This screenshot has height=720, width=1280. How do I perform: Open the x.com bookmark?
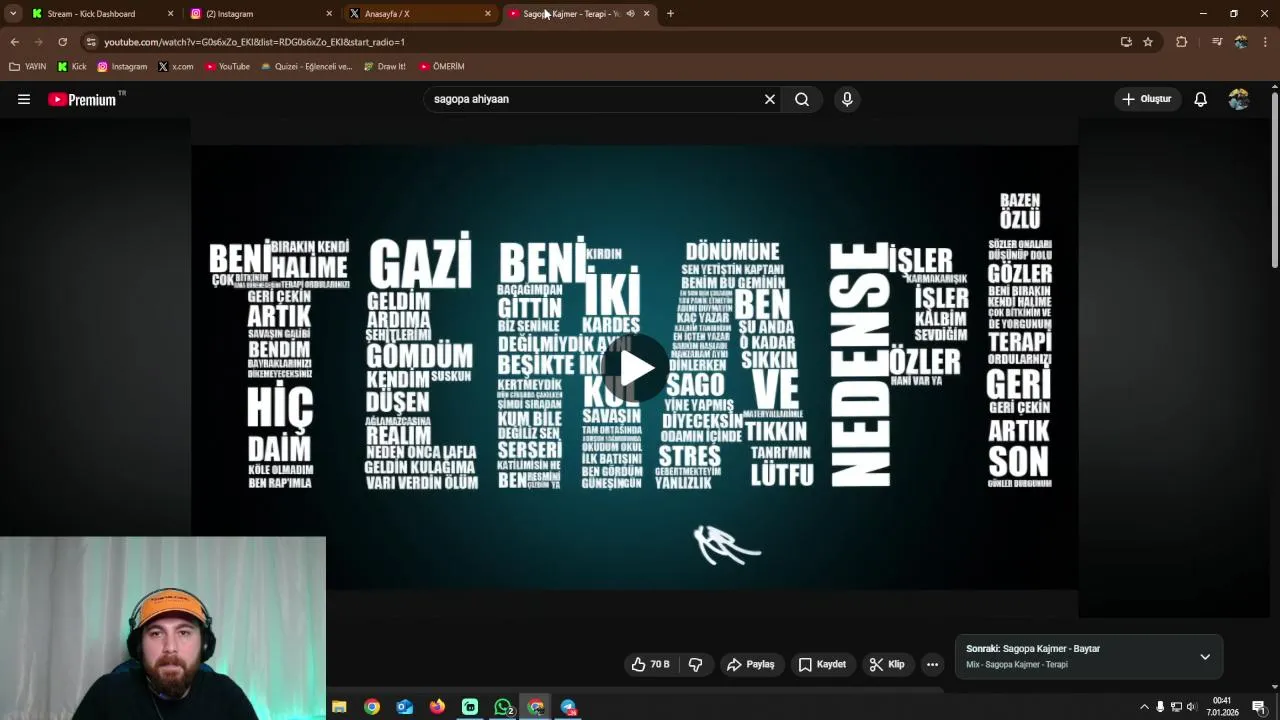click(176, 67)
